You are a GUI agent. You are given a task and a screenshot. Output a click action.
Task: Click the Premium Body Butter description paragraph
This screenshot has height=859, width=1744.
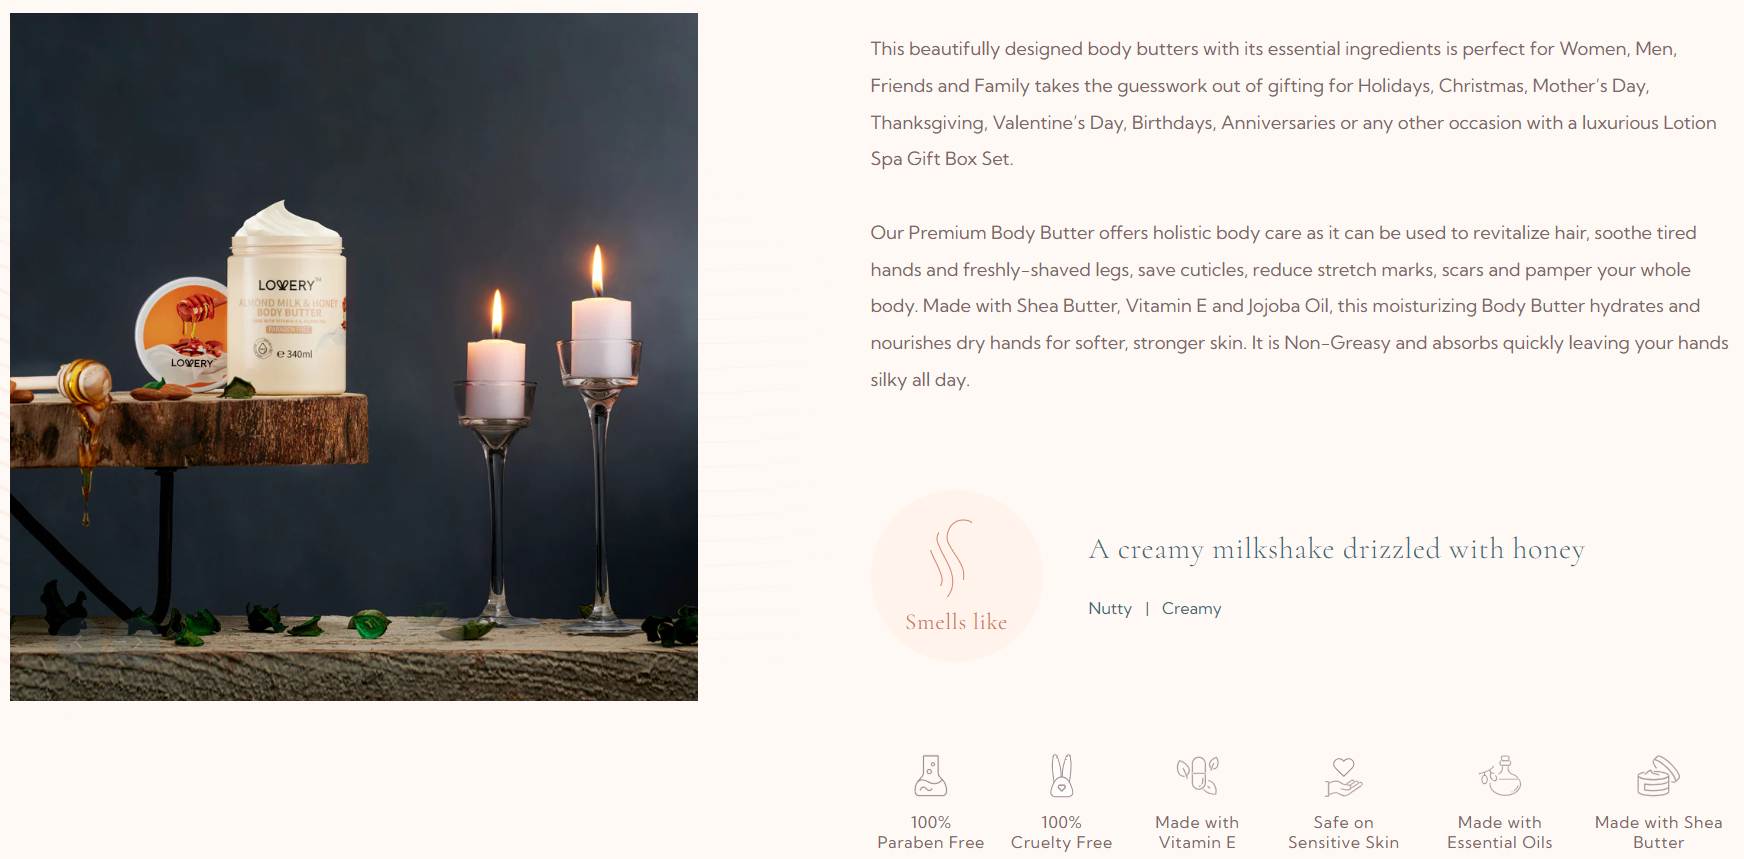click(x=1299, y=306)
